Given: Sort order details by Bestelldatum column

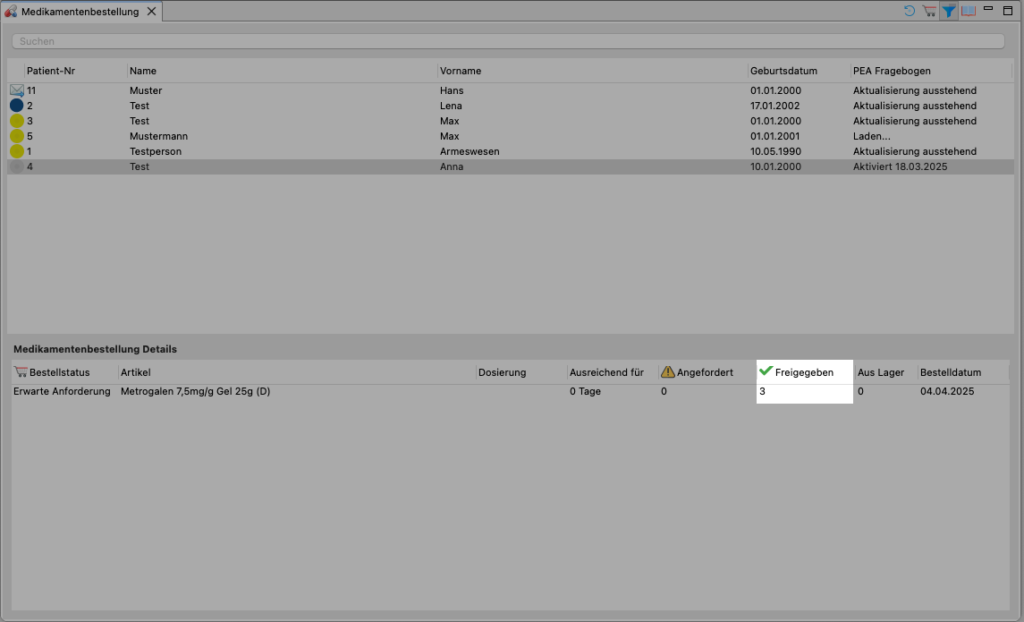Looking at the screenshot, I should (x=950, y=372).
